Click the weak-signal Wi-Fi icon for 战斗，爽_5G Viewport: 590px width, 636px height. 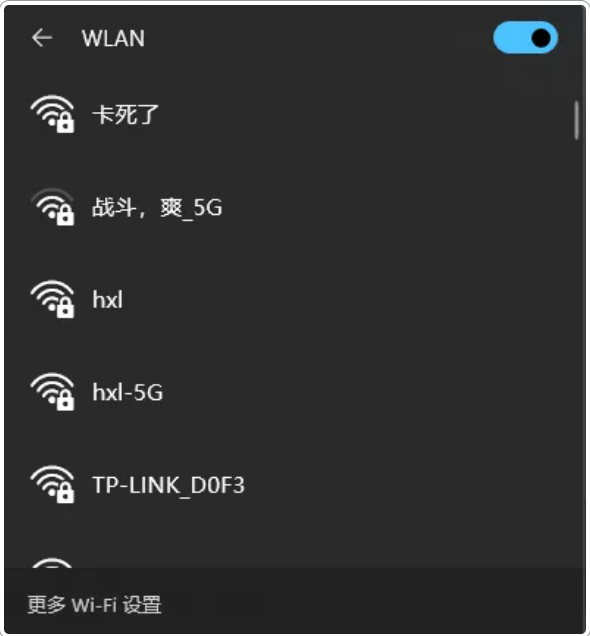click(x=52, y=206)
